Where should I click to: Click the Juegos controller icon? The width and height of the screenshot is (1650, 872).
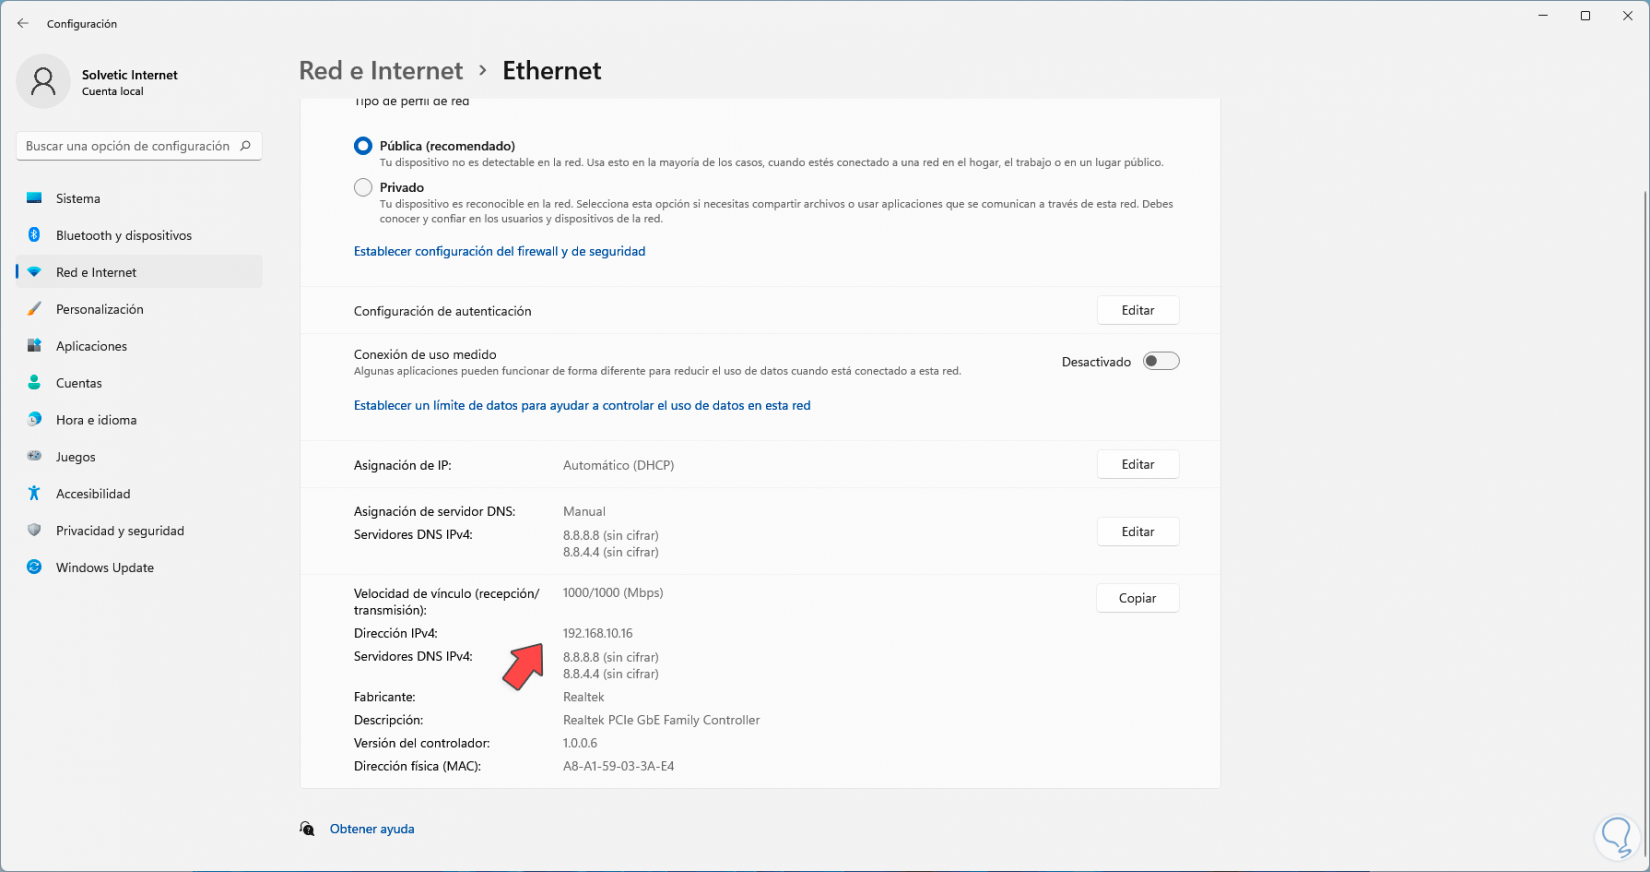click(x=34, y=457)
